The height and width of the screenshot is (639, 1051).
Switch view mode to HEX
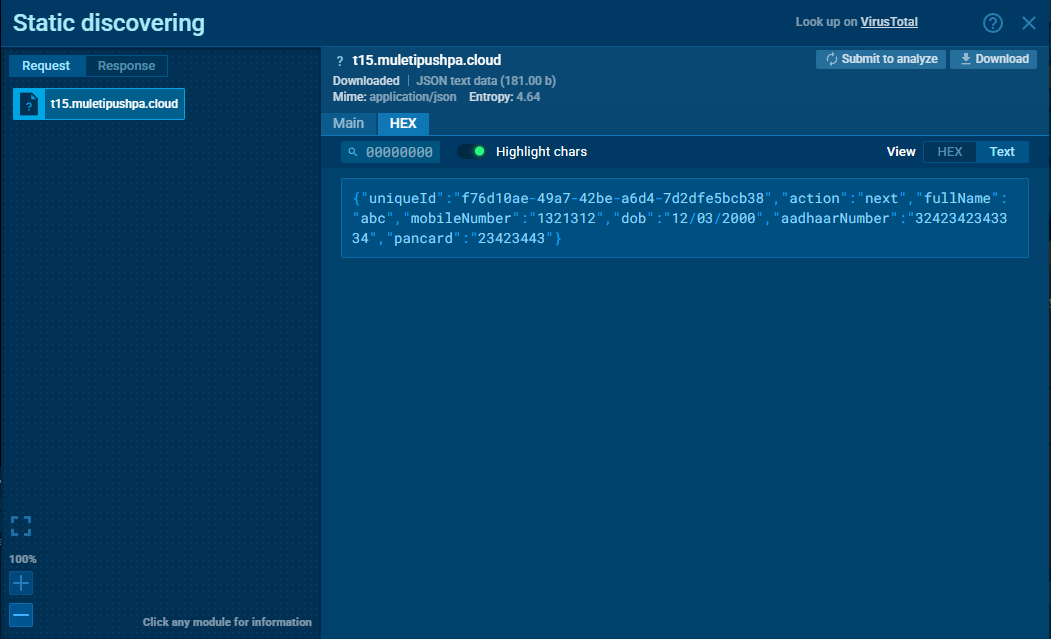tap(949, 152)
